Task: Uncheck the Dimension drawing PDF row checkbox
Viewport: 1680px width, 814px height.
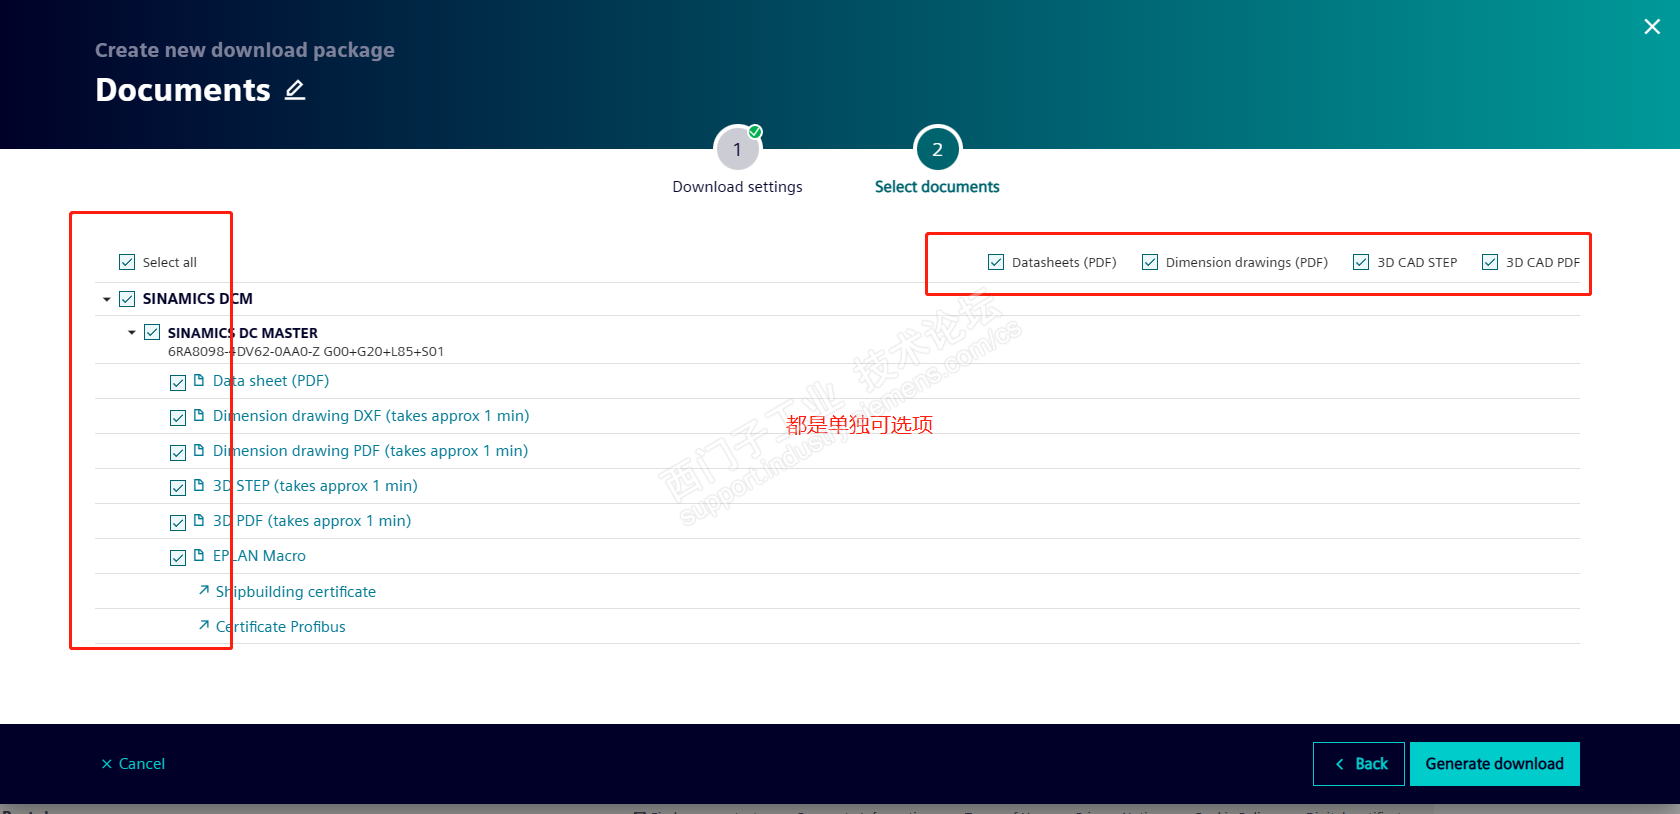Action: pos(178,452)
